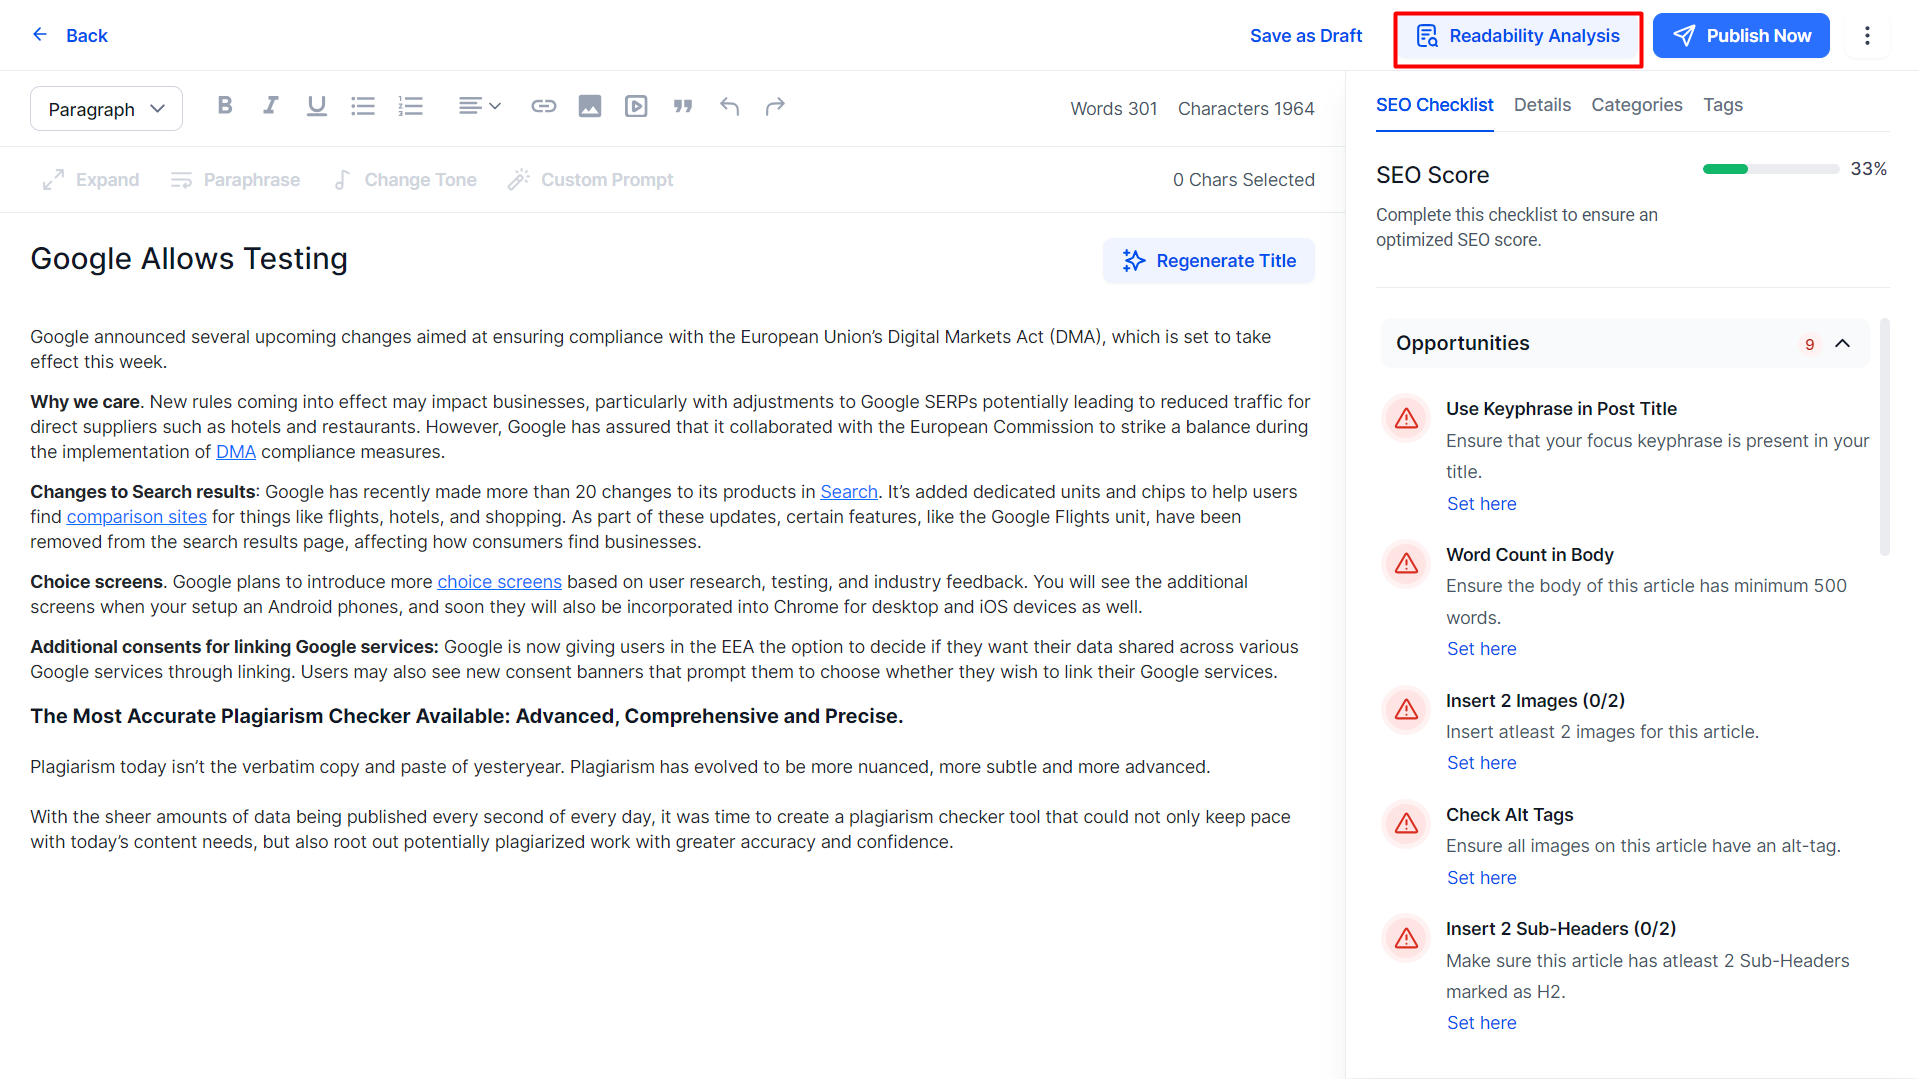Image resolution: width=1919 pixels, height=1079 pixels.
Task: Open Readability Analysis
Action: (1518, 37)
